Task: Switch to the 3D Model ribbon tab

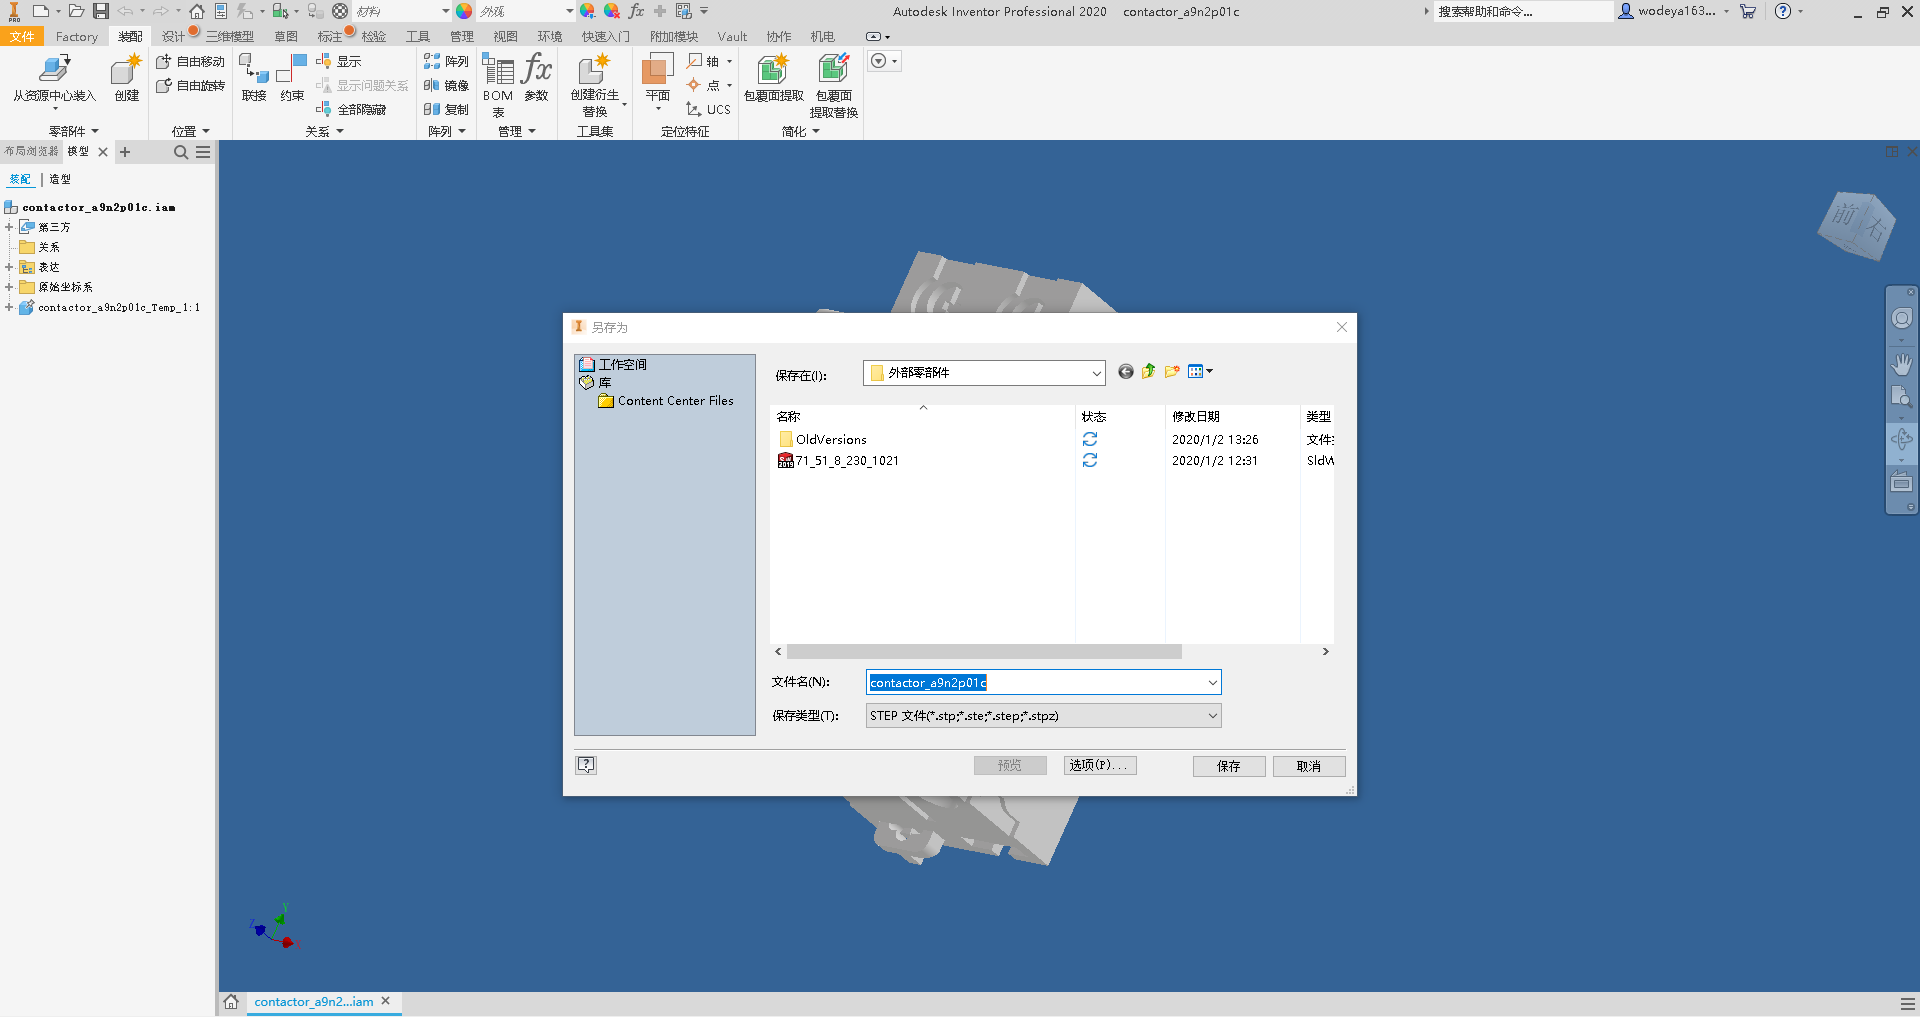Action: coord(229,37)
